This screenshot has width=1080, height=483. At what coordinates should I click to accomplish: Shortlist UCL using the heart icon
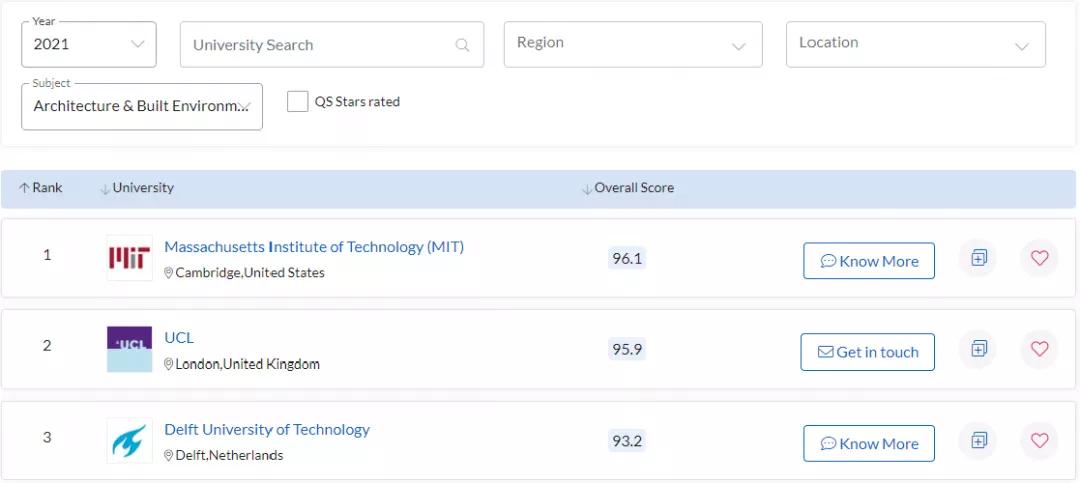click(1039, 349)
